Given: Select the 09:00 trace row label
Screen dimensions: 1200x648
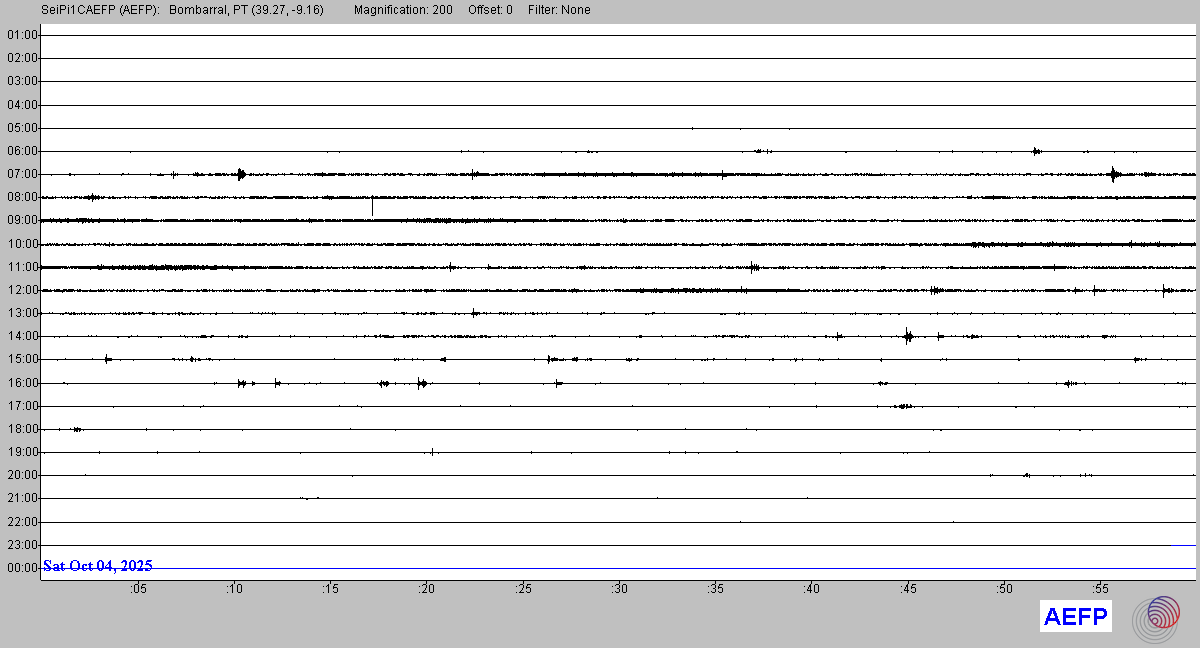Looking at the screenshot, I should click(x=22, y=220).
